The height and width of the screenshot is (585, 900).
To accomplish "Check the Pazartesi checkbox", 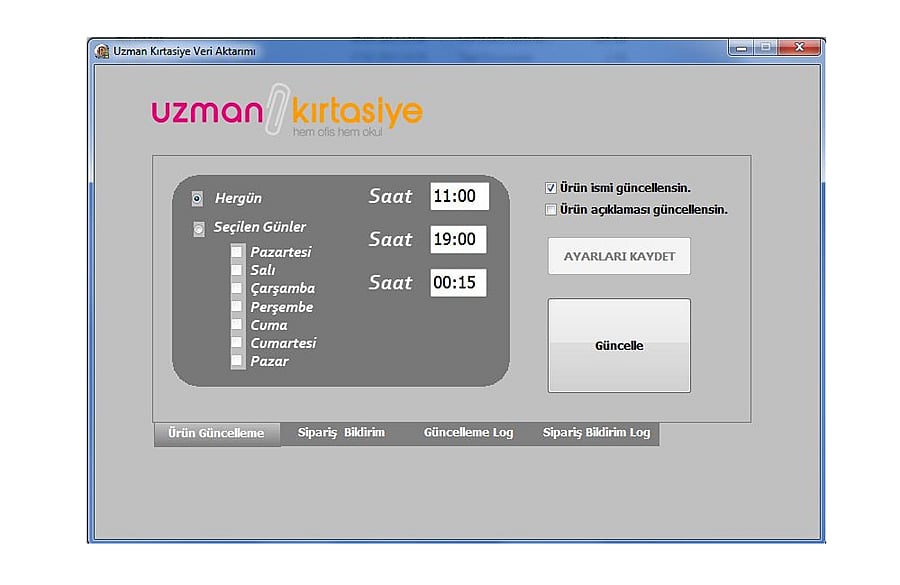I will (x=236, y=251).
